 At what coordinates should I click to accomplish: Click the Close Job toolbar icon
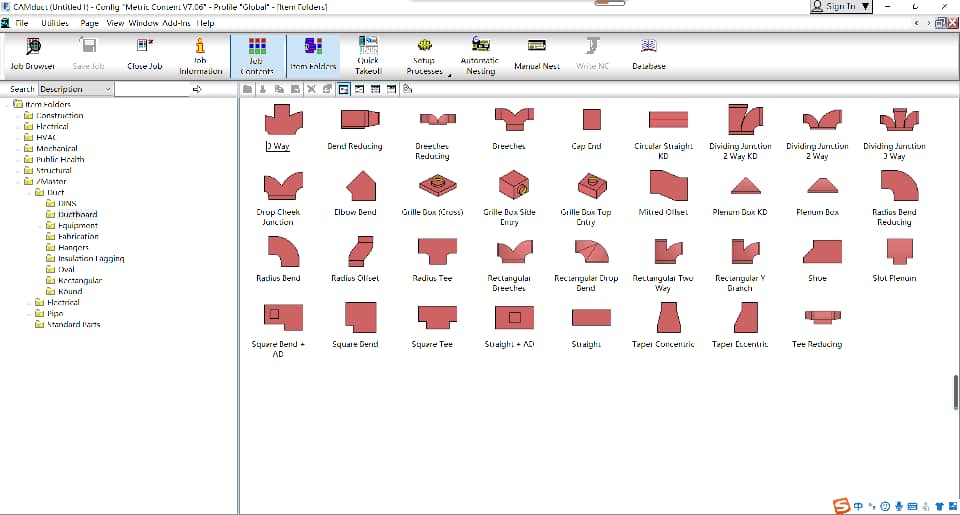[x=144, y=55]
